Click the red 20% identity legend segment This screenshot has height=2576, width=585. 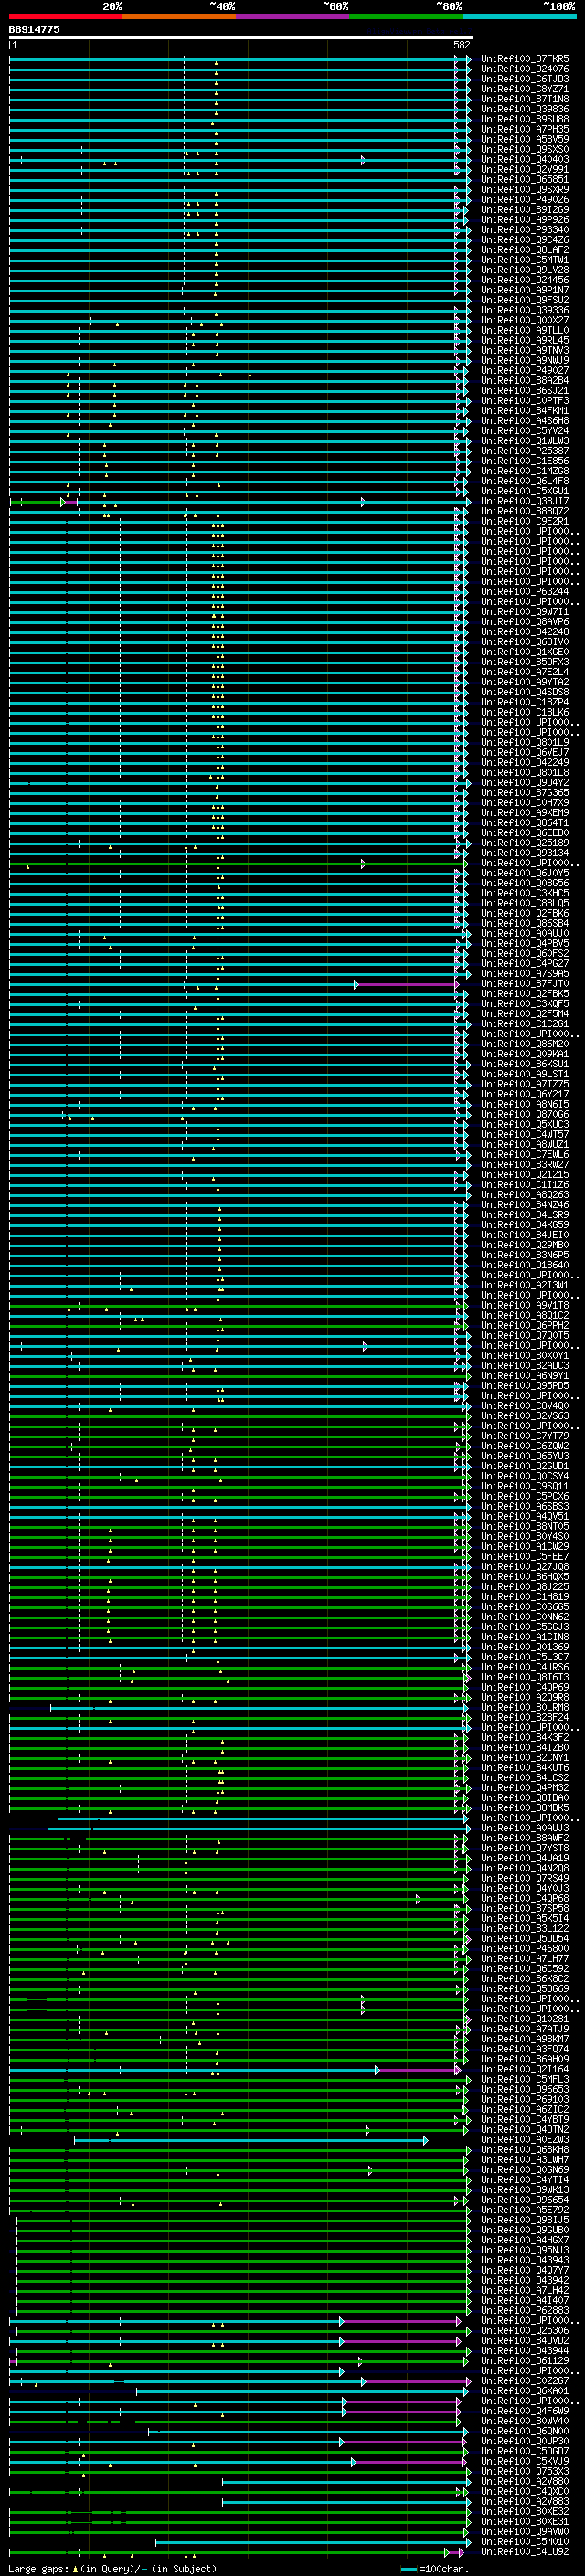pos(65,16)
